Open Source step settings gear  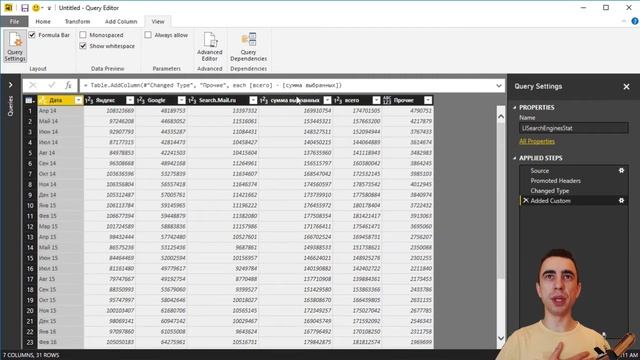click(621, 171)
